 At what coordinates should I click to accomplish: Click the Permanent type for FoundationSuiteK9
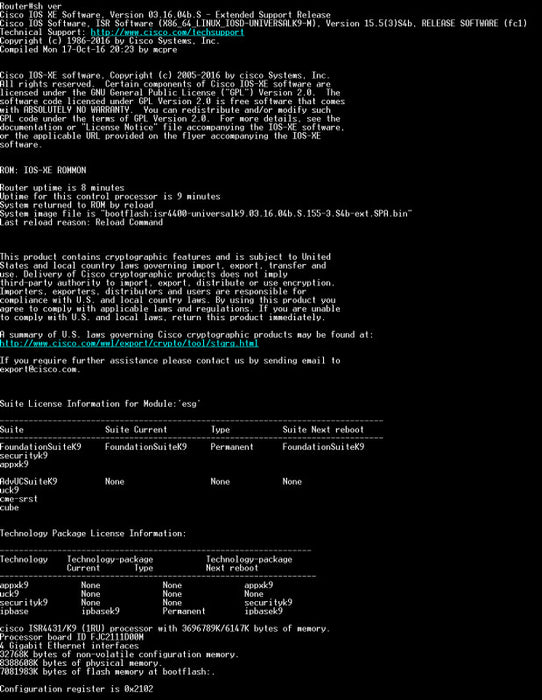(x=232, y=447)
